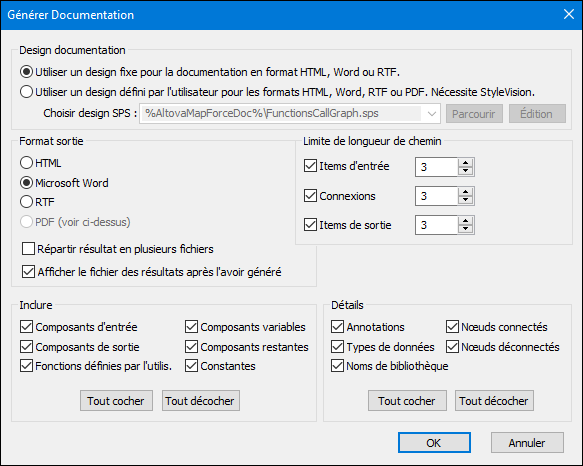Uncheck Nœuds déconnectés in Détails
The image size is (583, 466).
452,347
